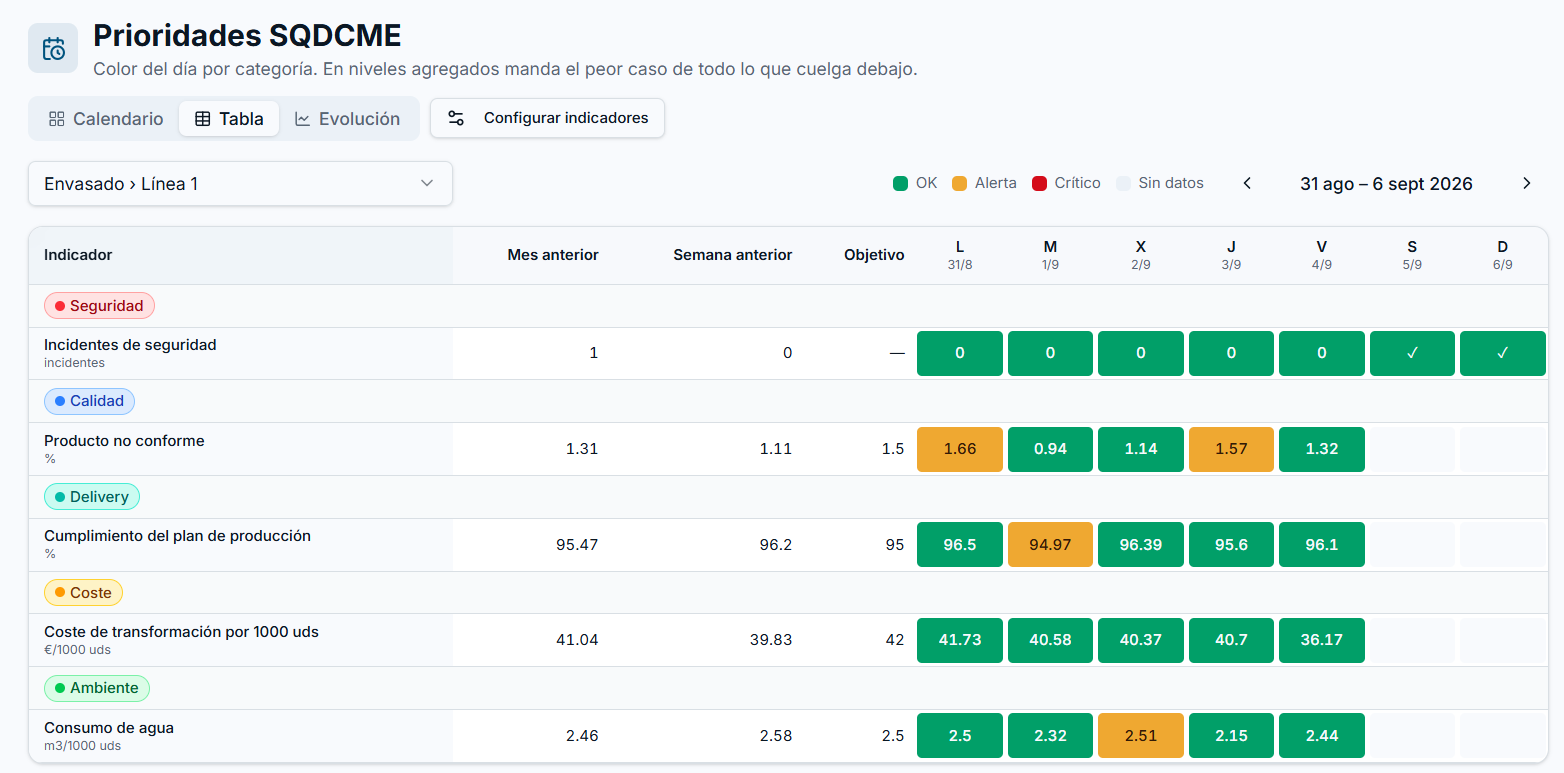Click Incidentes de seguridad indicator name
This screenshot has height=773, width=1564.
click(x=130, y=344)
